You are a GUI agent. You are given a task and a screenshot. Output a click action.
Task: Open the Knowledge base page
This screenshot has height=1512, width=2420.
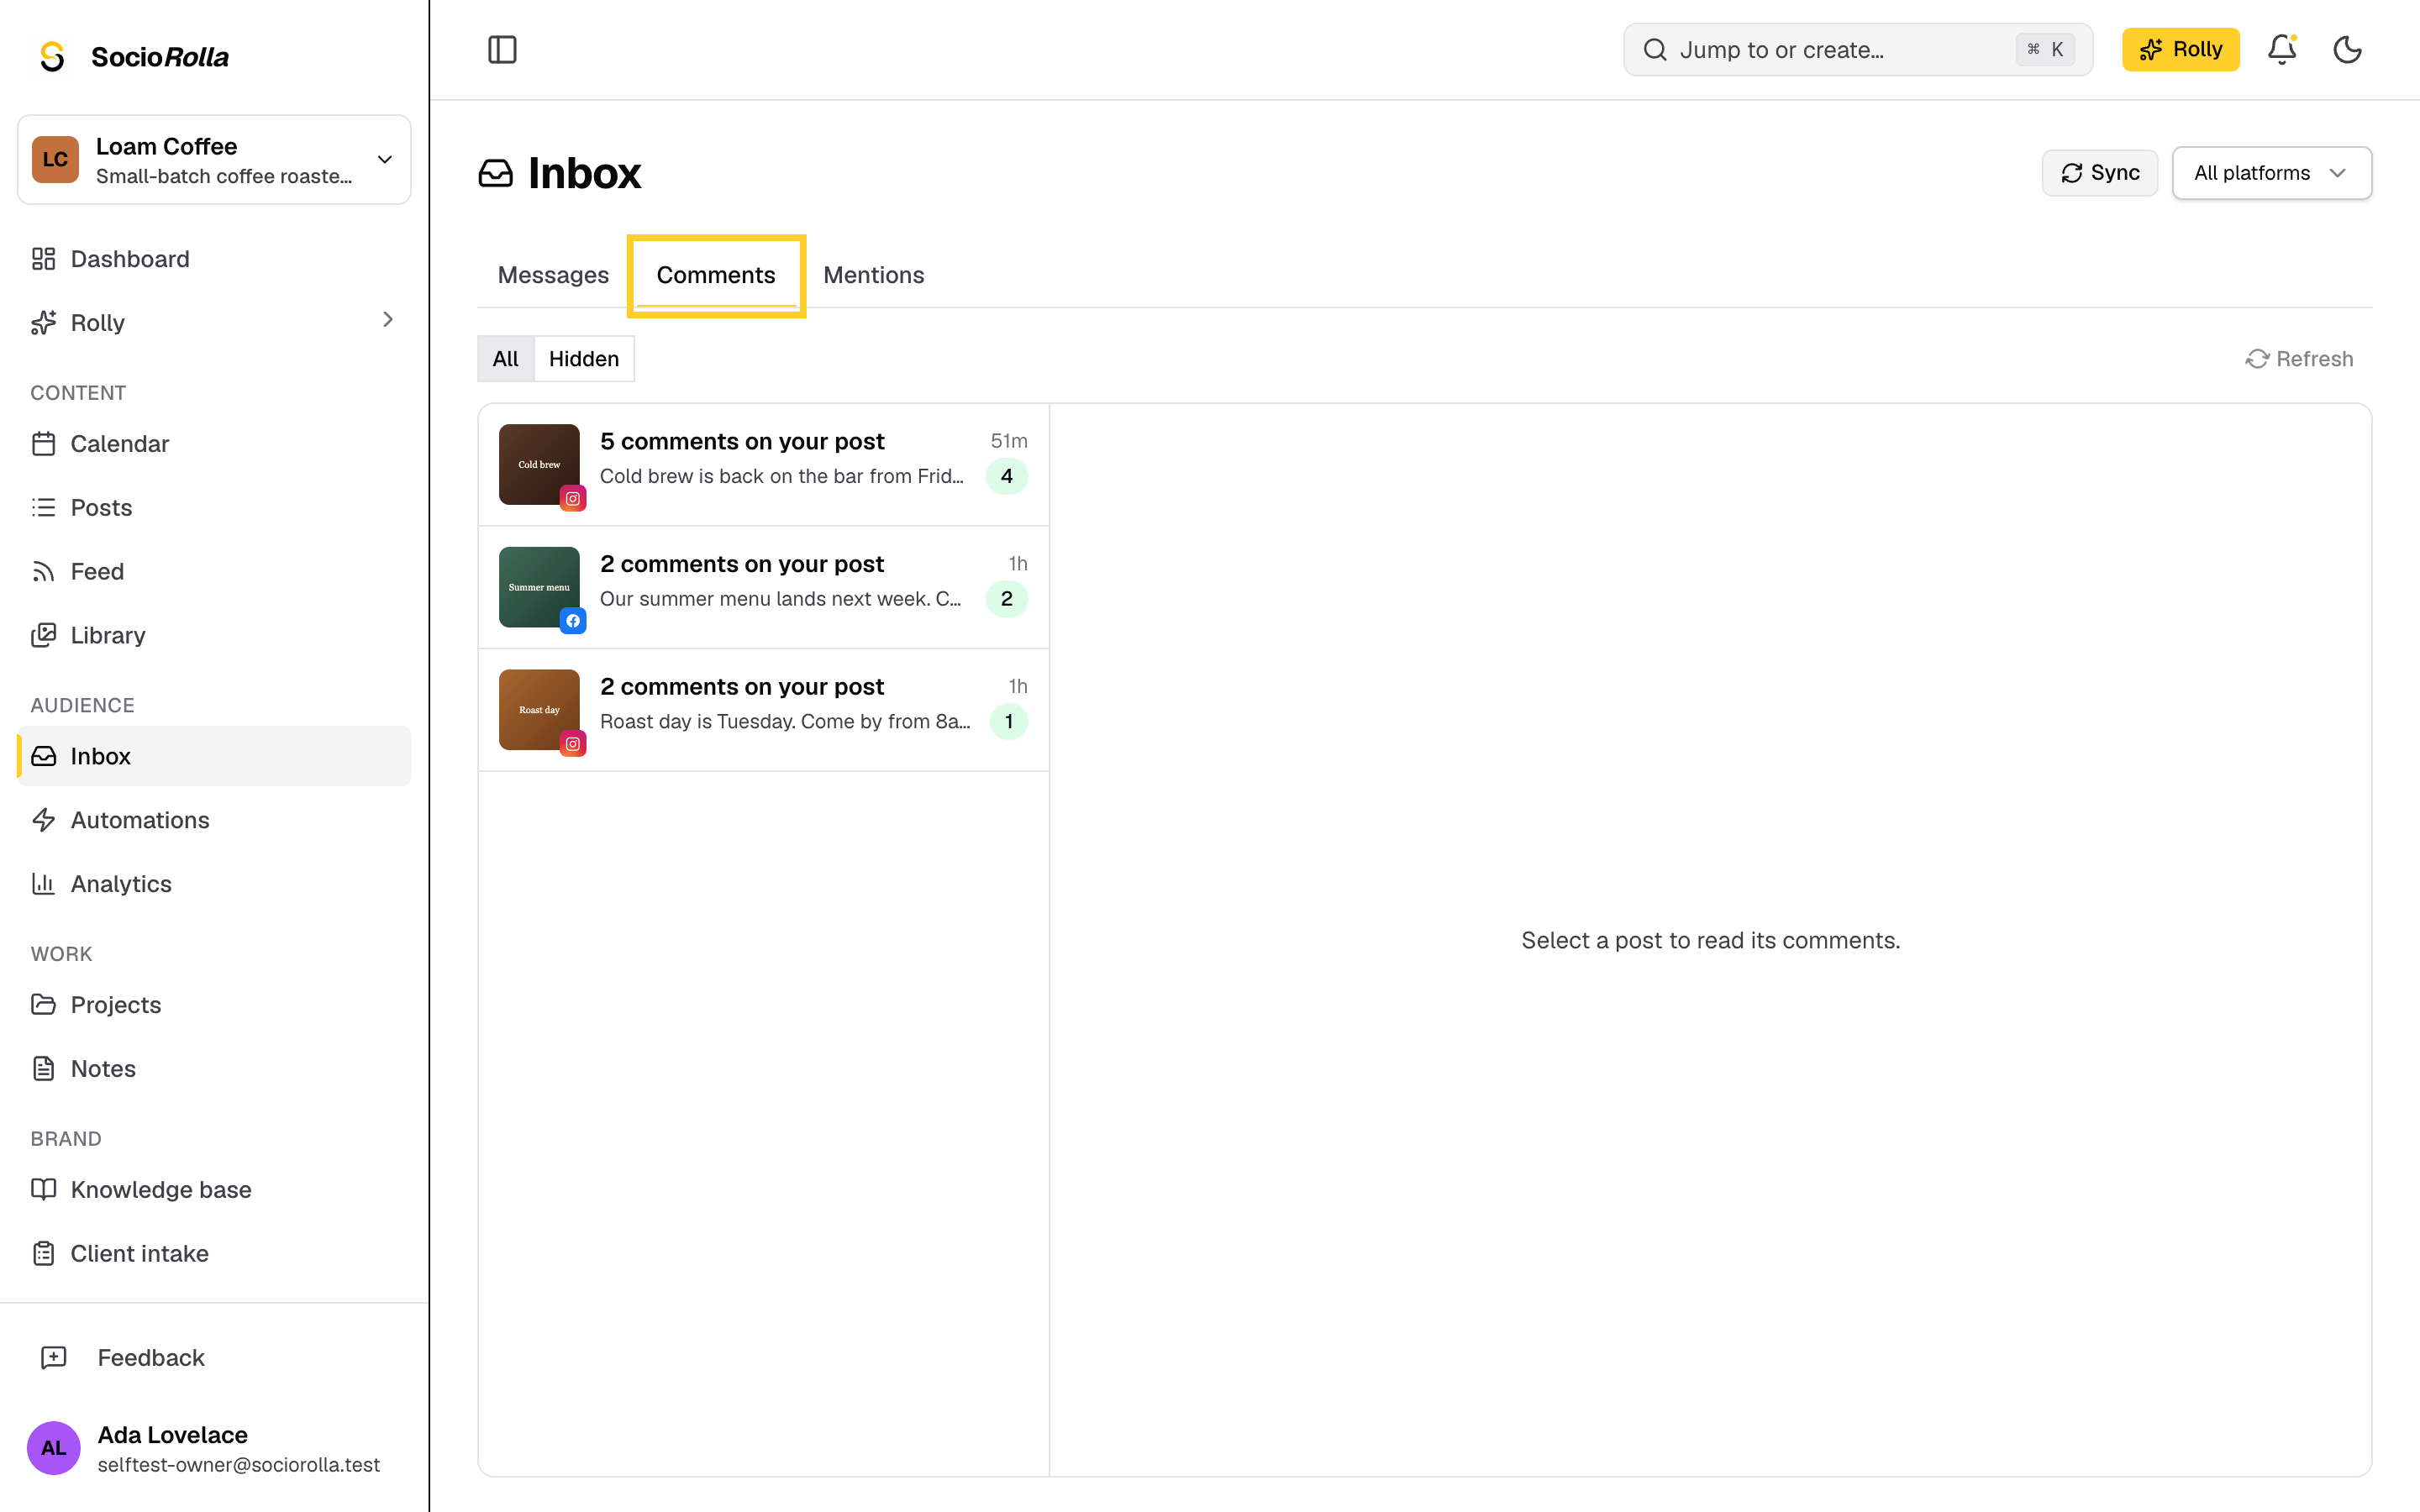pos(214,1189)
